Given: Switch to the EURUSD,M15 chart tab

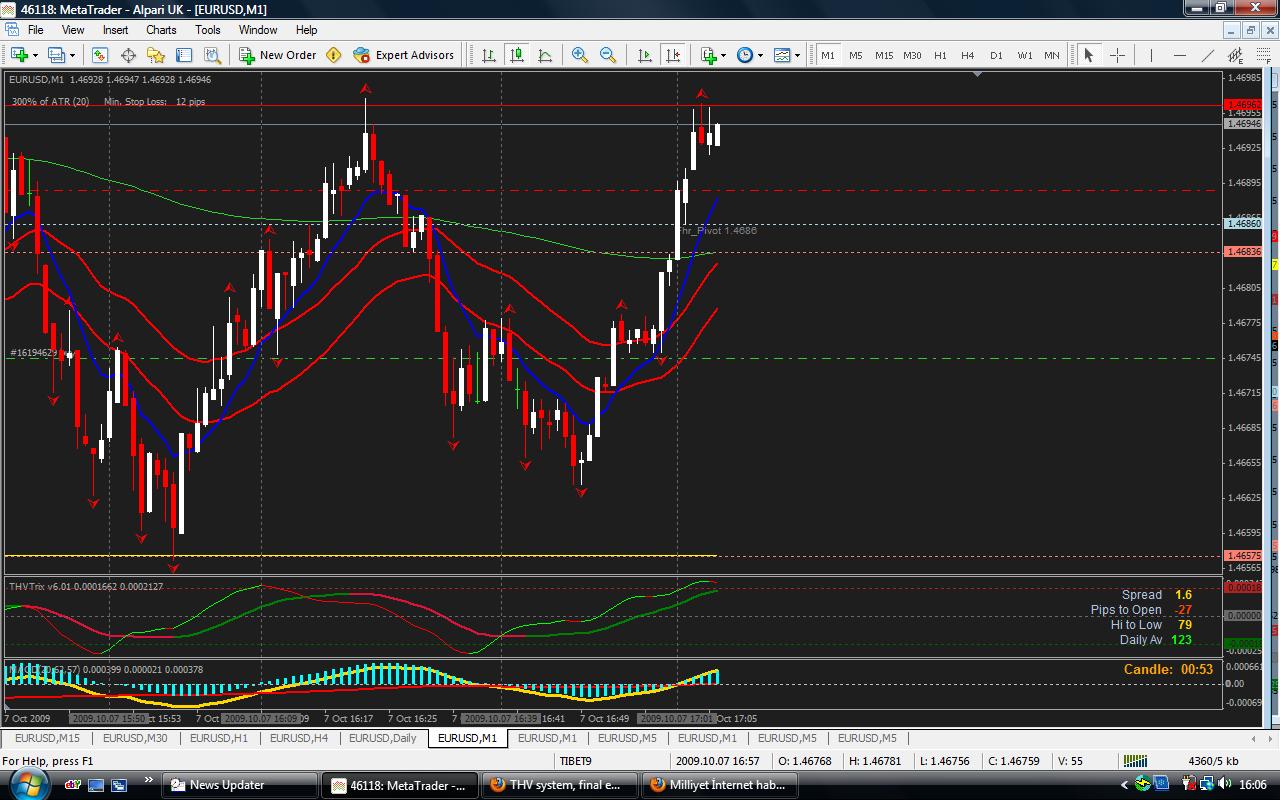Looking at the screenshot, I should click(x=49, y=738).
